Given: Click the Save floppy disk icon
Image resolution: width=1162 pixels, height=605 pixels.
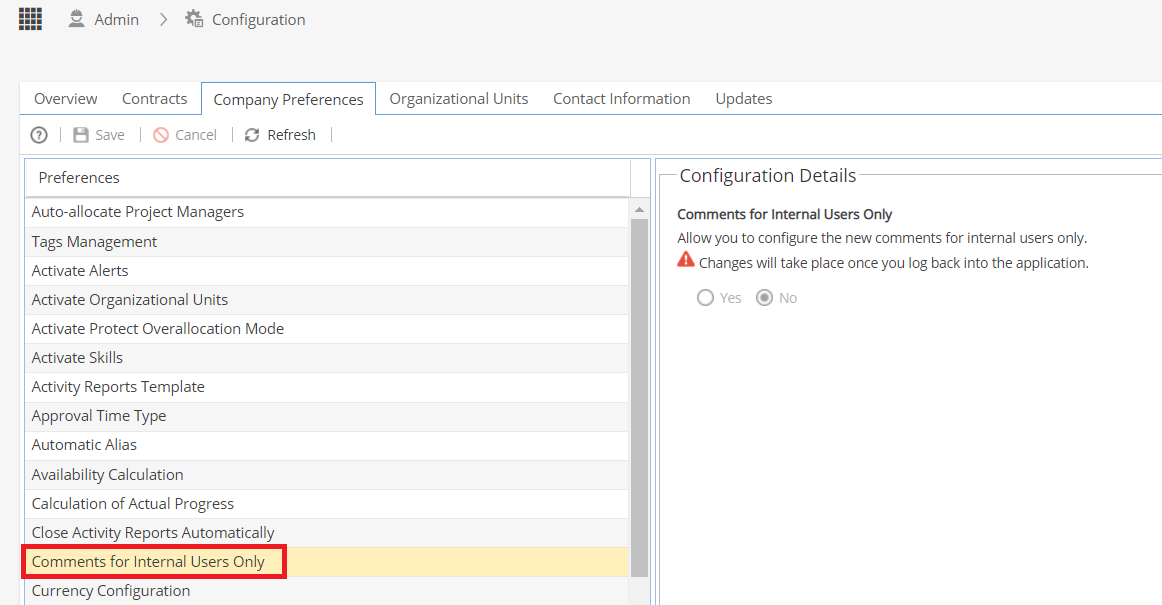Looking at the screenshot, I should click(x=81, y=135).
